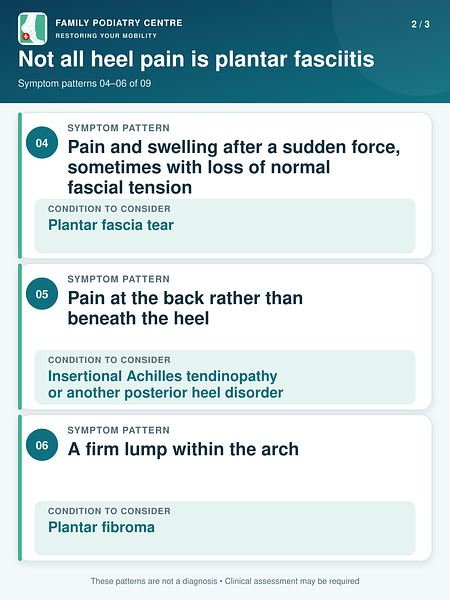Click the footer clinical assessment disclaimer
Image resolution: width=450 pixels, height=600 pixels.
[x=225, y=581]
